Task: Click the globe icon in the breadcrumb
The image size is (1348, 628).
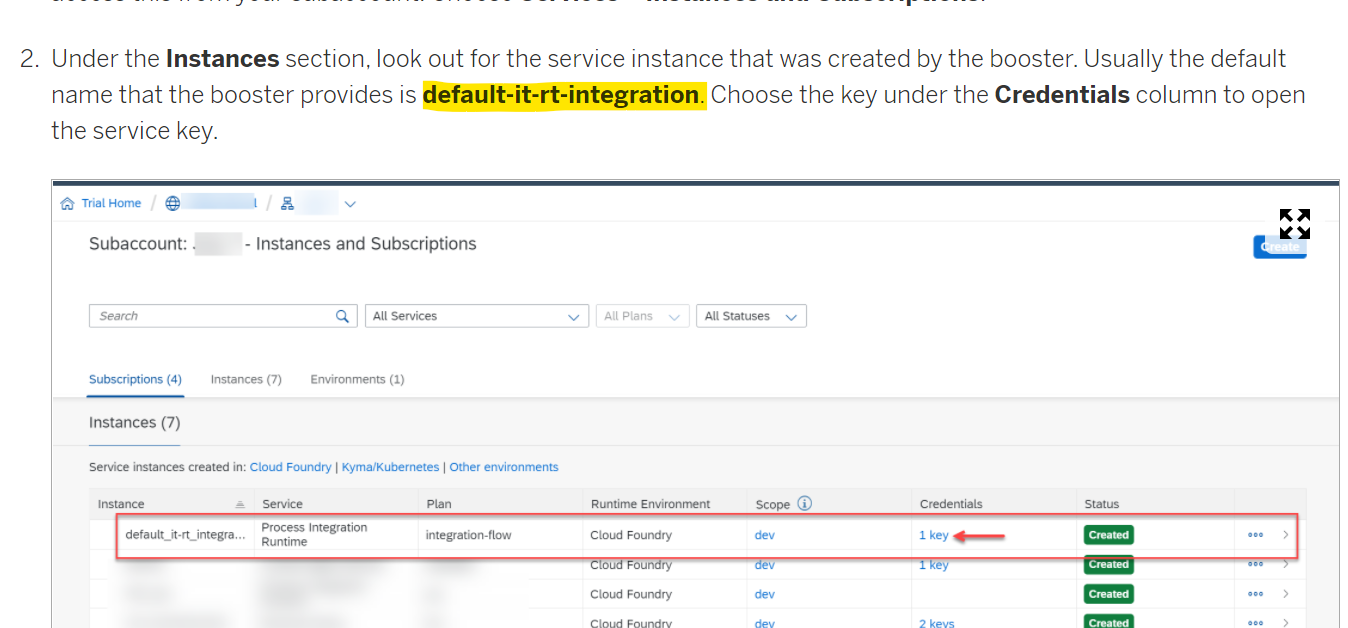Action: pyautogui.click(x=174, y=203)
